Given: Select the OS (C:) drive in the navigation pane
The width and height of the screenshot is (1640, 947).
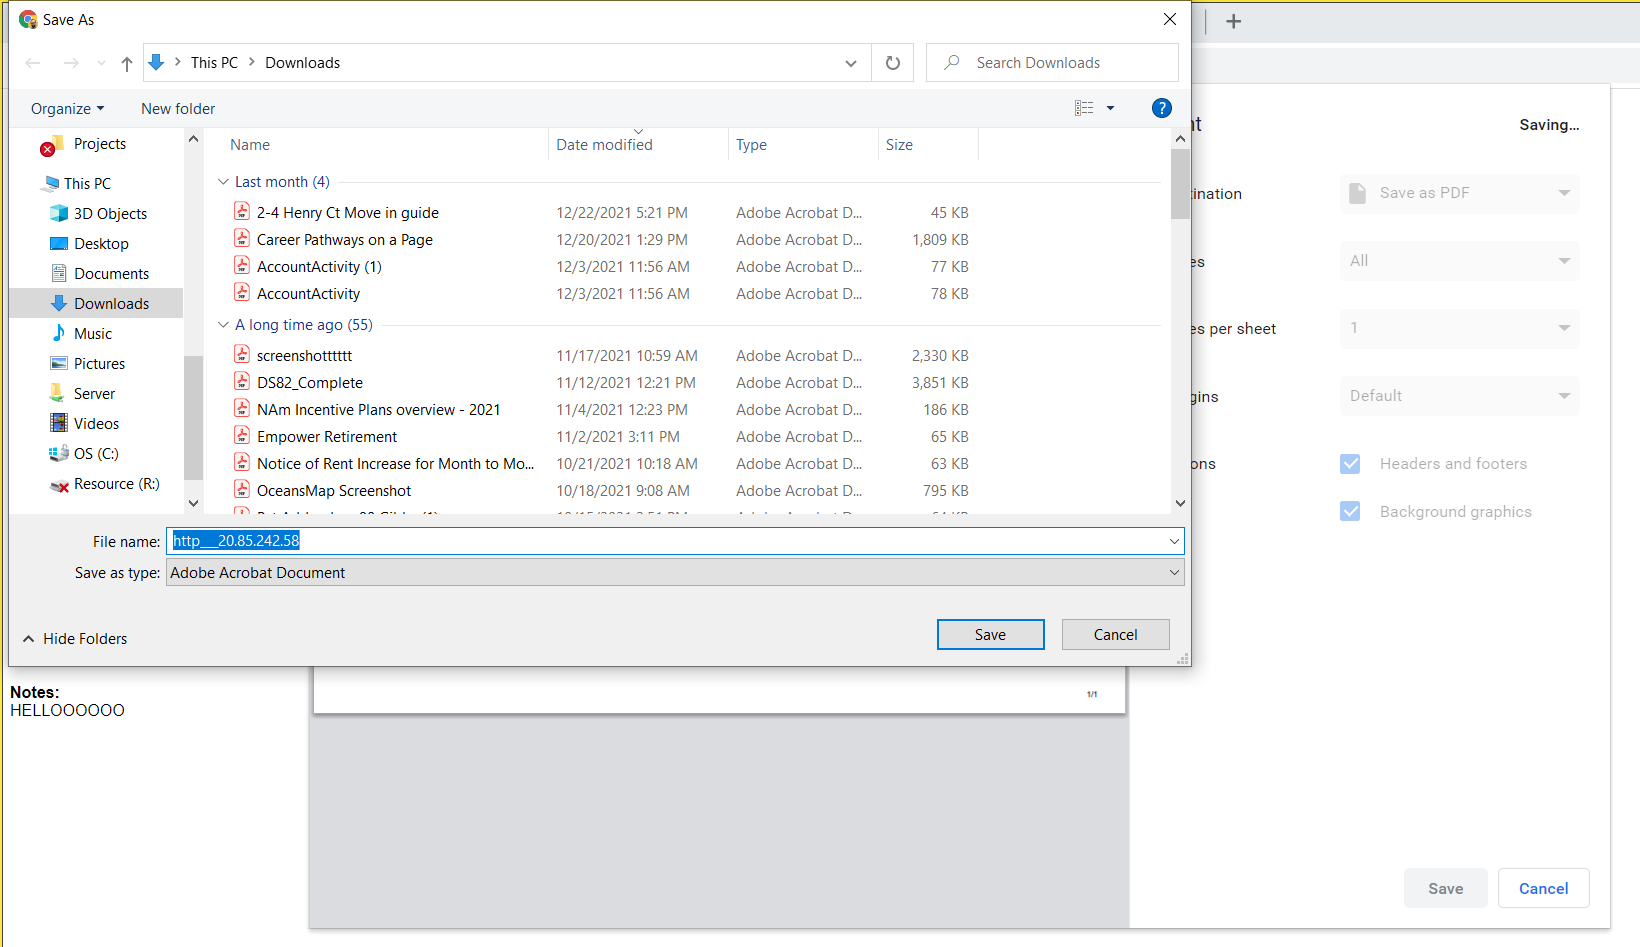Looking at the screenshot, I should (x=94, y=453).
